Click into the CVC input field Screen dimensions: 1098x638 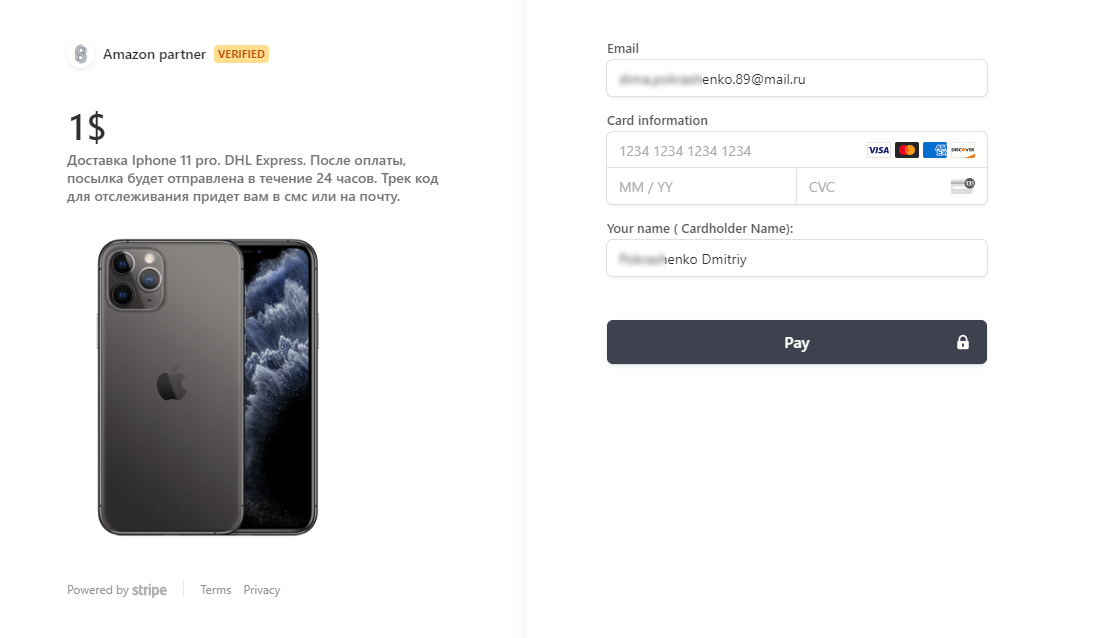click(x=870, y=187)
